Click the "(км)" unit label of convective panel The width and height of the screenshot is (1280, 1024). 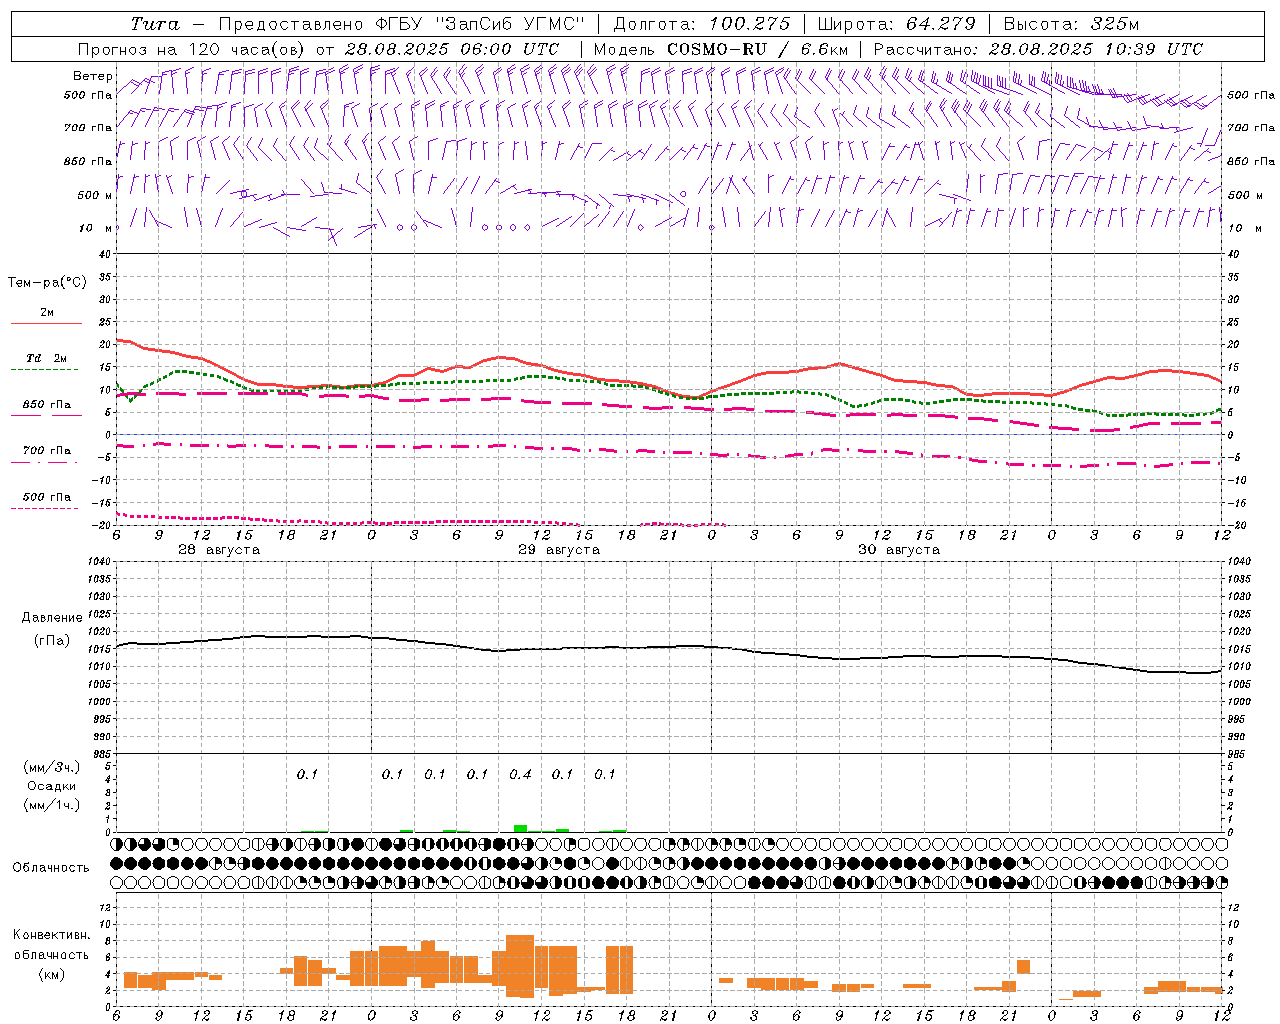tap(52, 974)
